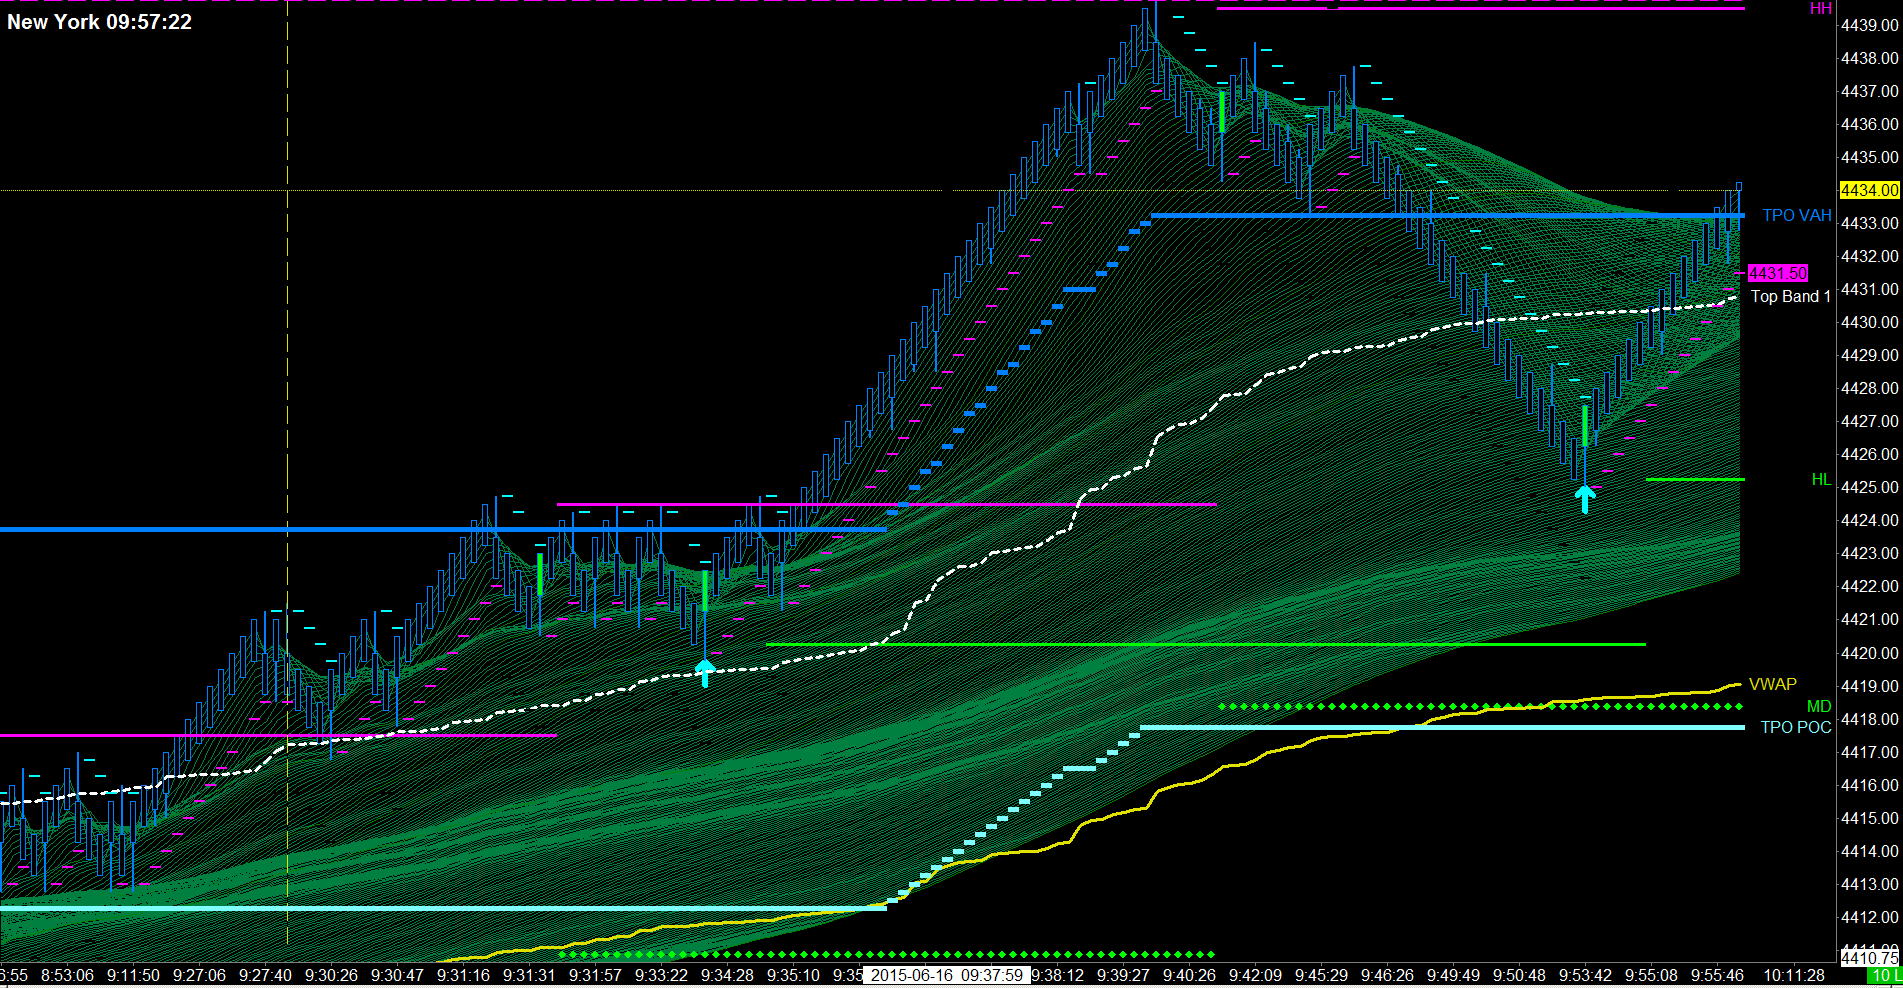
Task: Click price 4416.00 on the axis
Action: [x=1869, y=785]
